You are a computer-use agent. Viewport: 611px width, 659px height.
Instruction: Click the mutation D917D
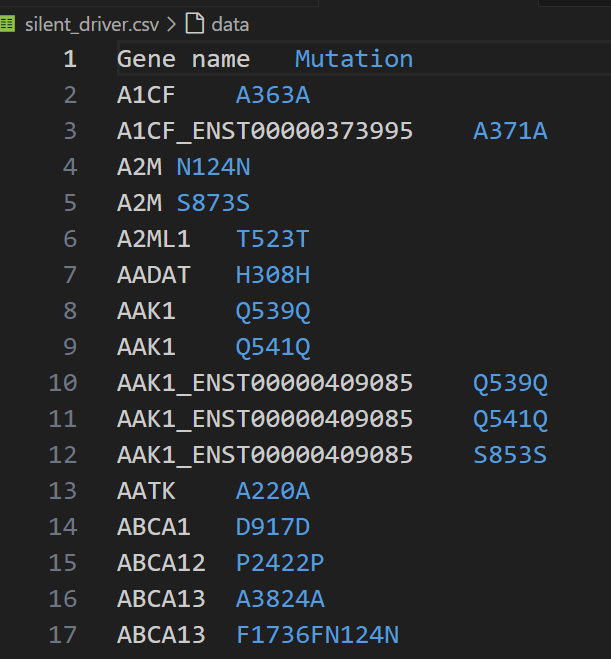coord(273,527)
